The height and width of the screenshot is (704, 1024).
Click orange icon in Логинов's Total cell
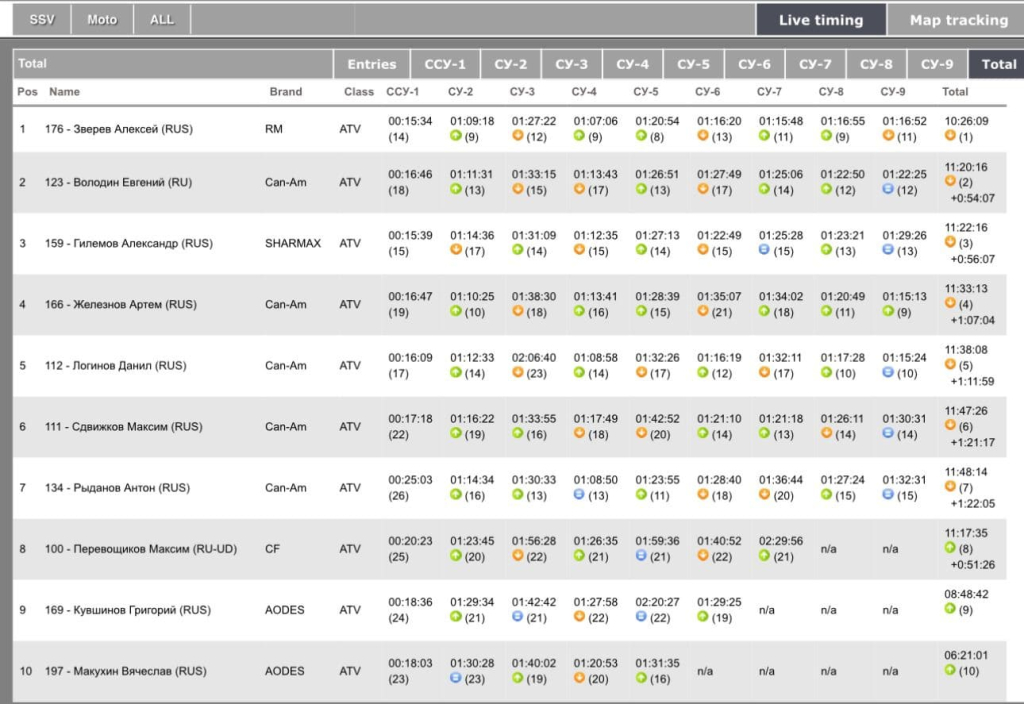[x=950, y=365]
